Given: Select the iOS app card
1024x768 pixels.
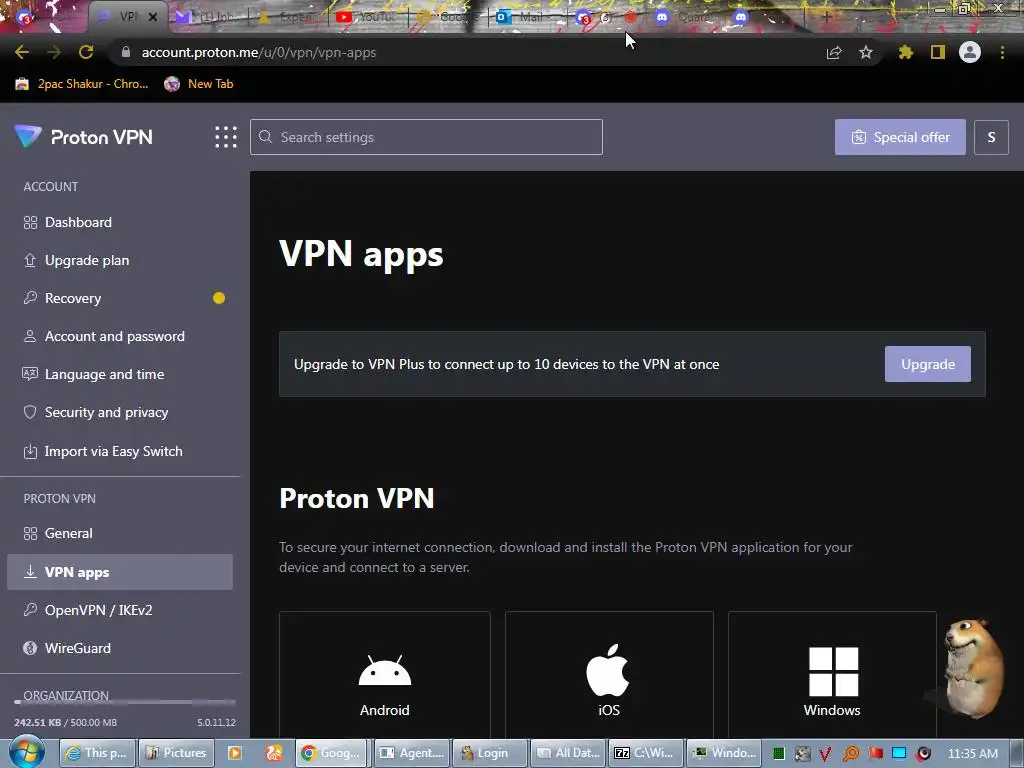Looking at the screenshot, I should point(609,675).
